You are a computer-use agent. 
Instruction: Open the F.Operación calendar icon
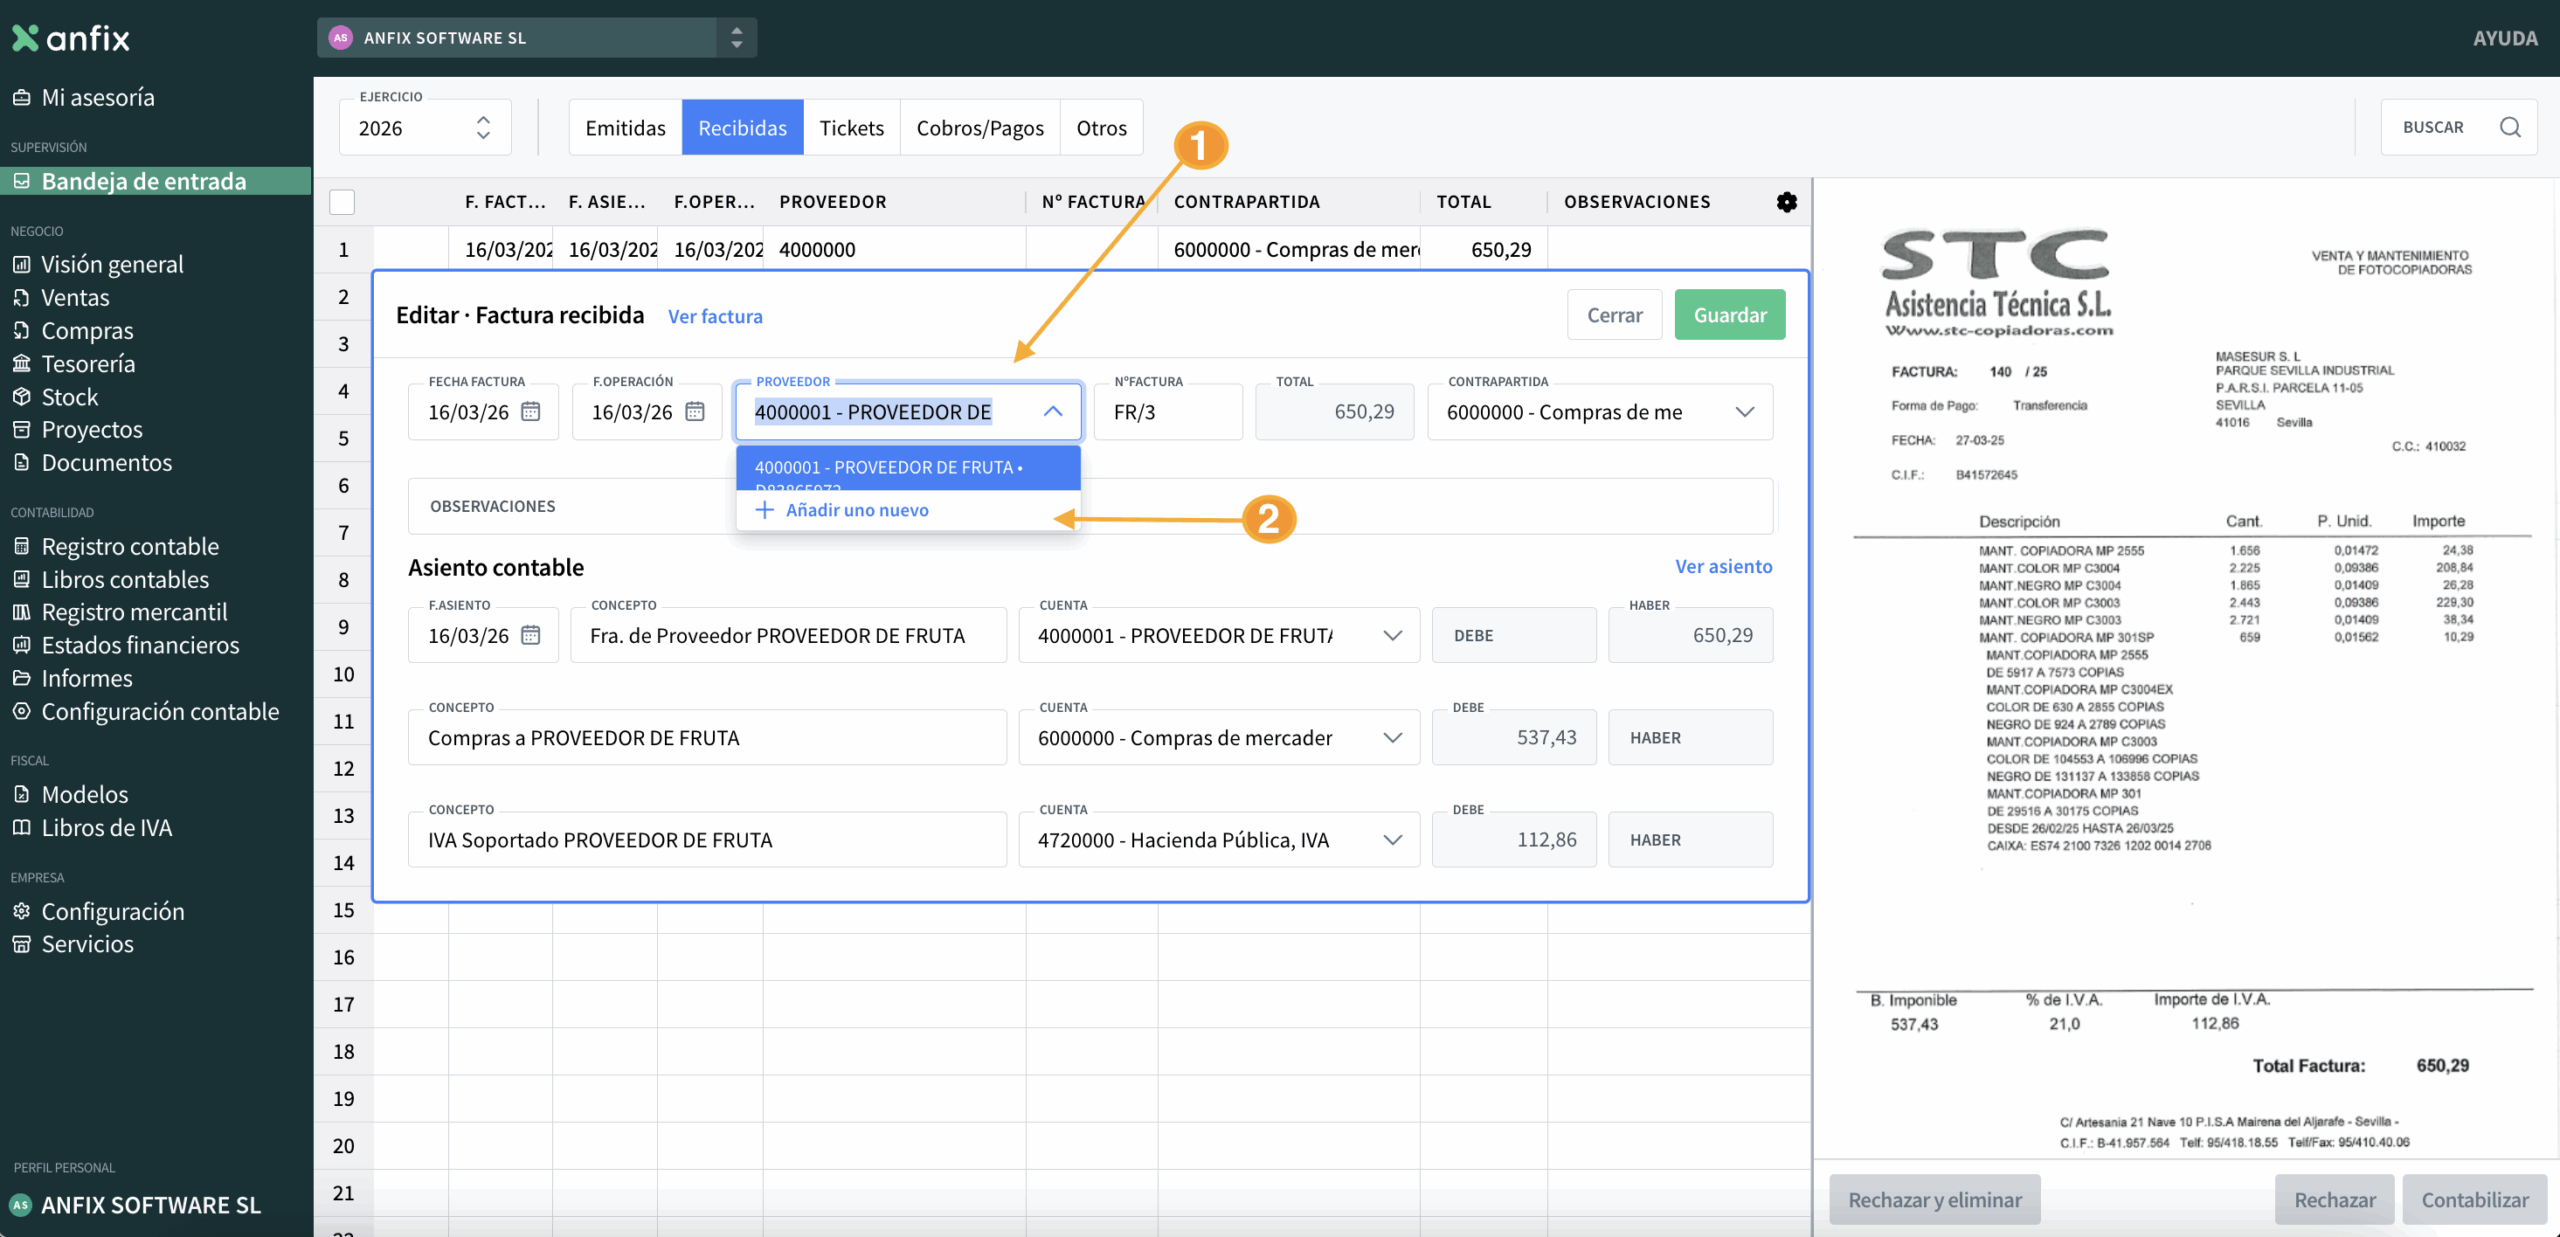(x=695, y=412)
